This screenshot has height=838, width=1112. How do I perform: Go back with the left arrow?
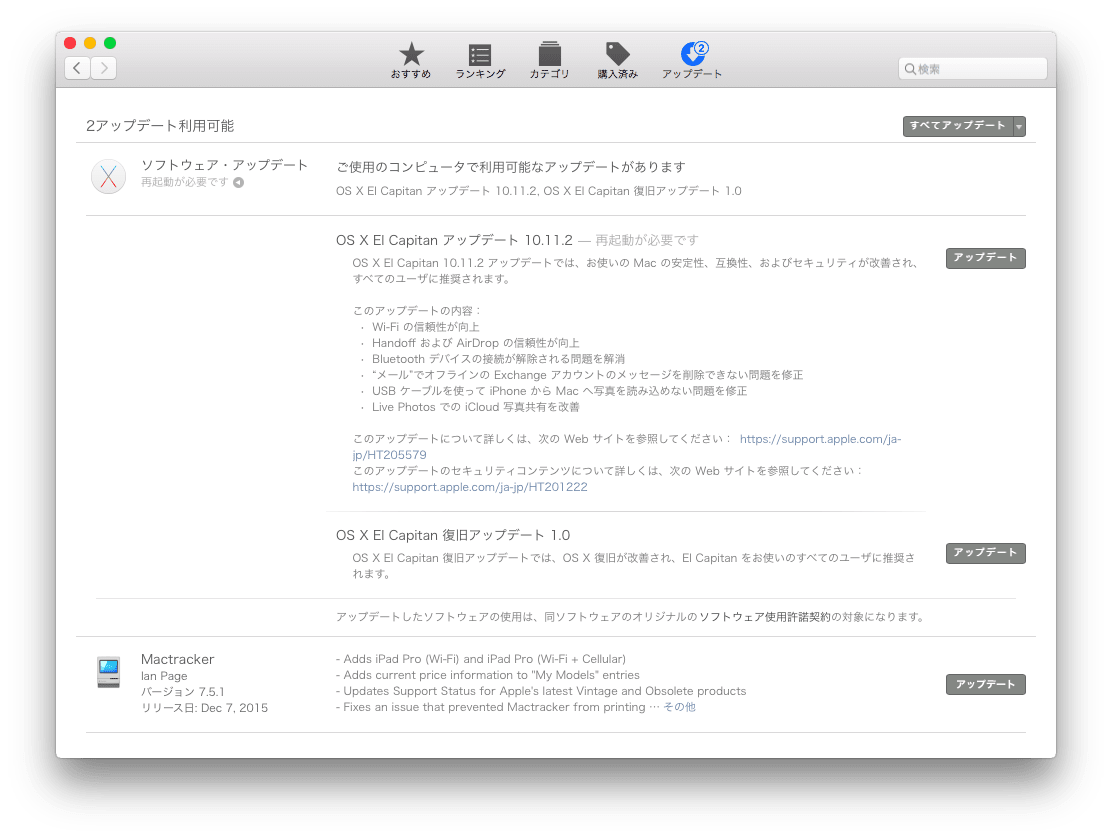pos(77,68)
